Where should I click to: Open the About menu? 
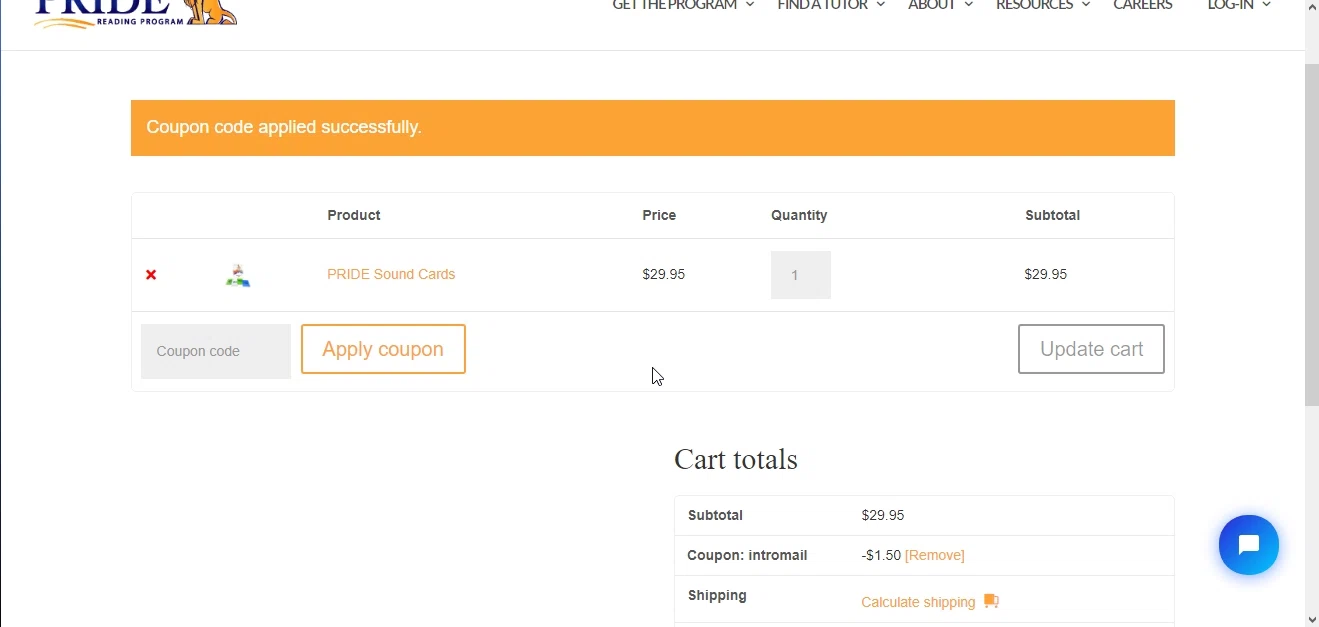tap(932, 6)
